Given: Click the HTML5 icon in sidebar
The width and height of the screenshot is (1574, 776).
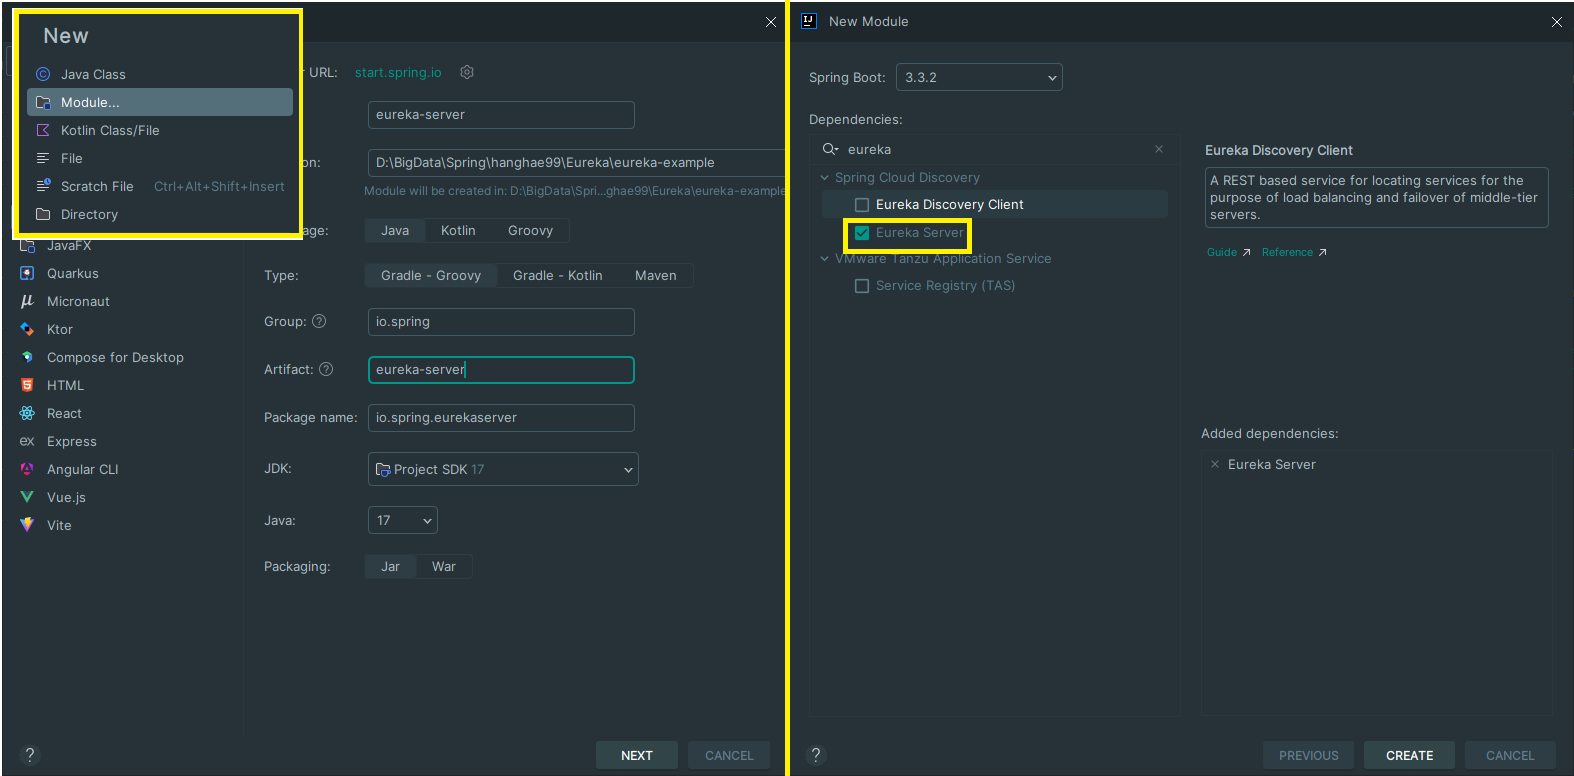Looking at the screenshot, I should (x=27, y=385).
